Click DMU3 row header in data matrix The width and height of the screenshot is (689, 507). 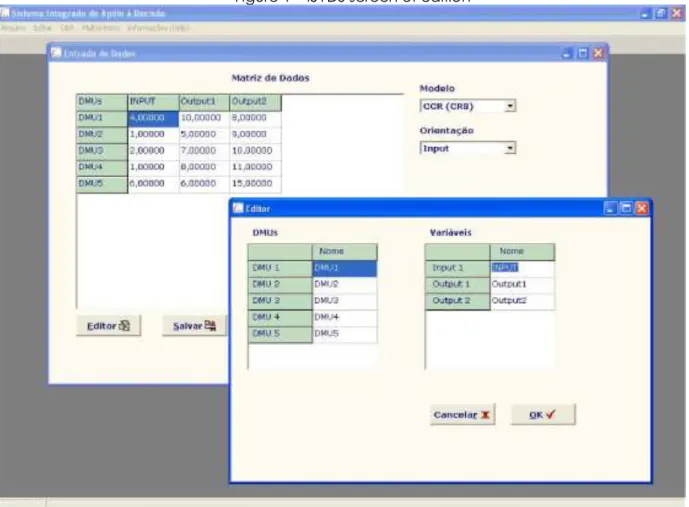pyautogui.click(x=102, y=151)
